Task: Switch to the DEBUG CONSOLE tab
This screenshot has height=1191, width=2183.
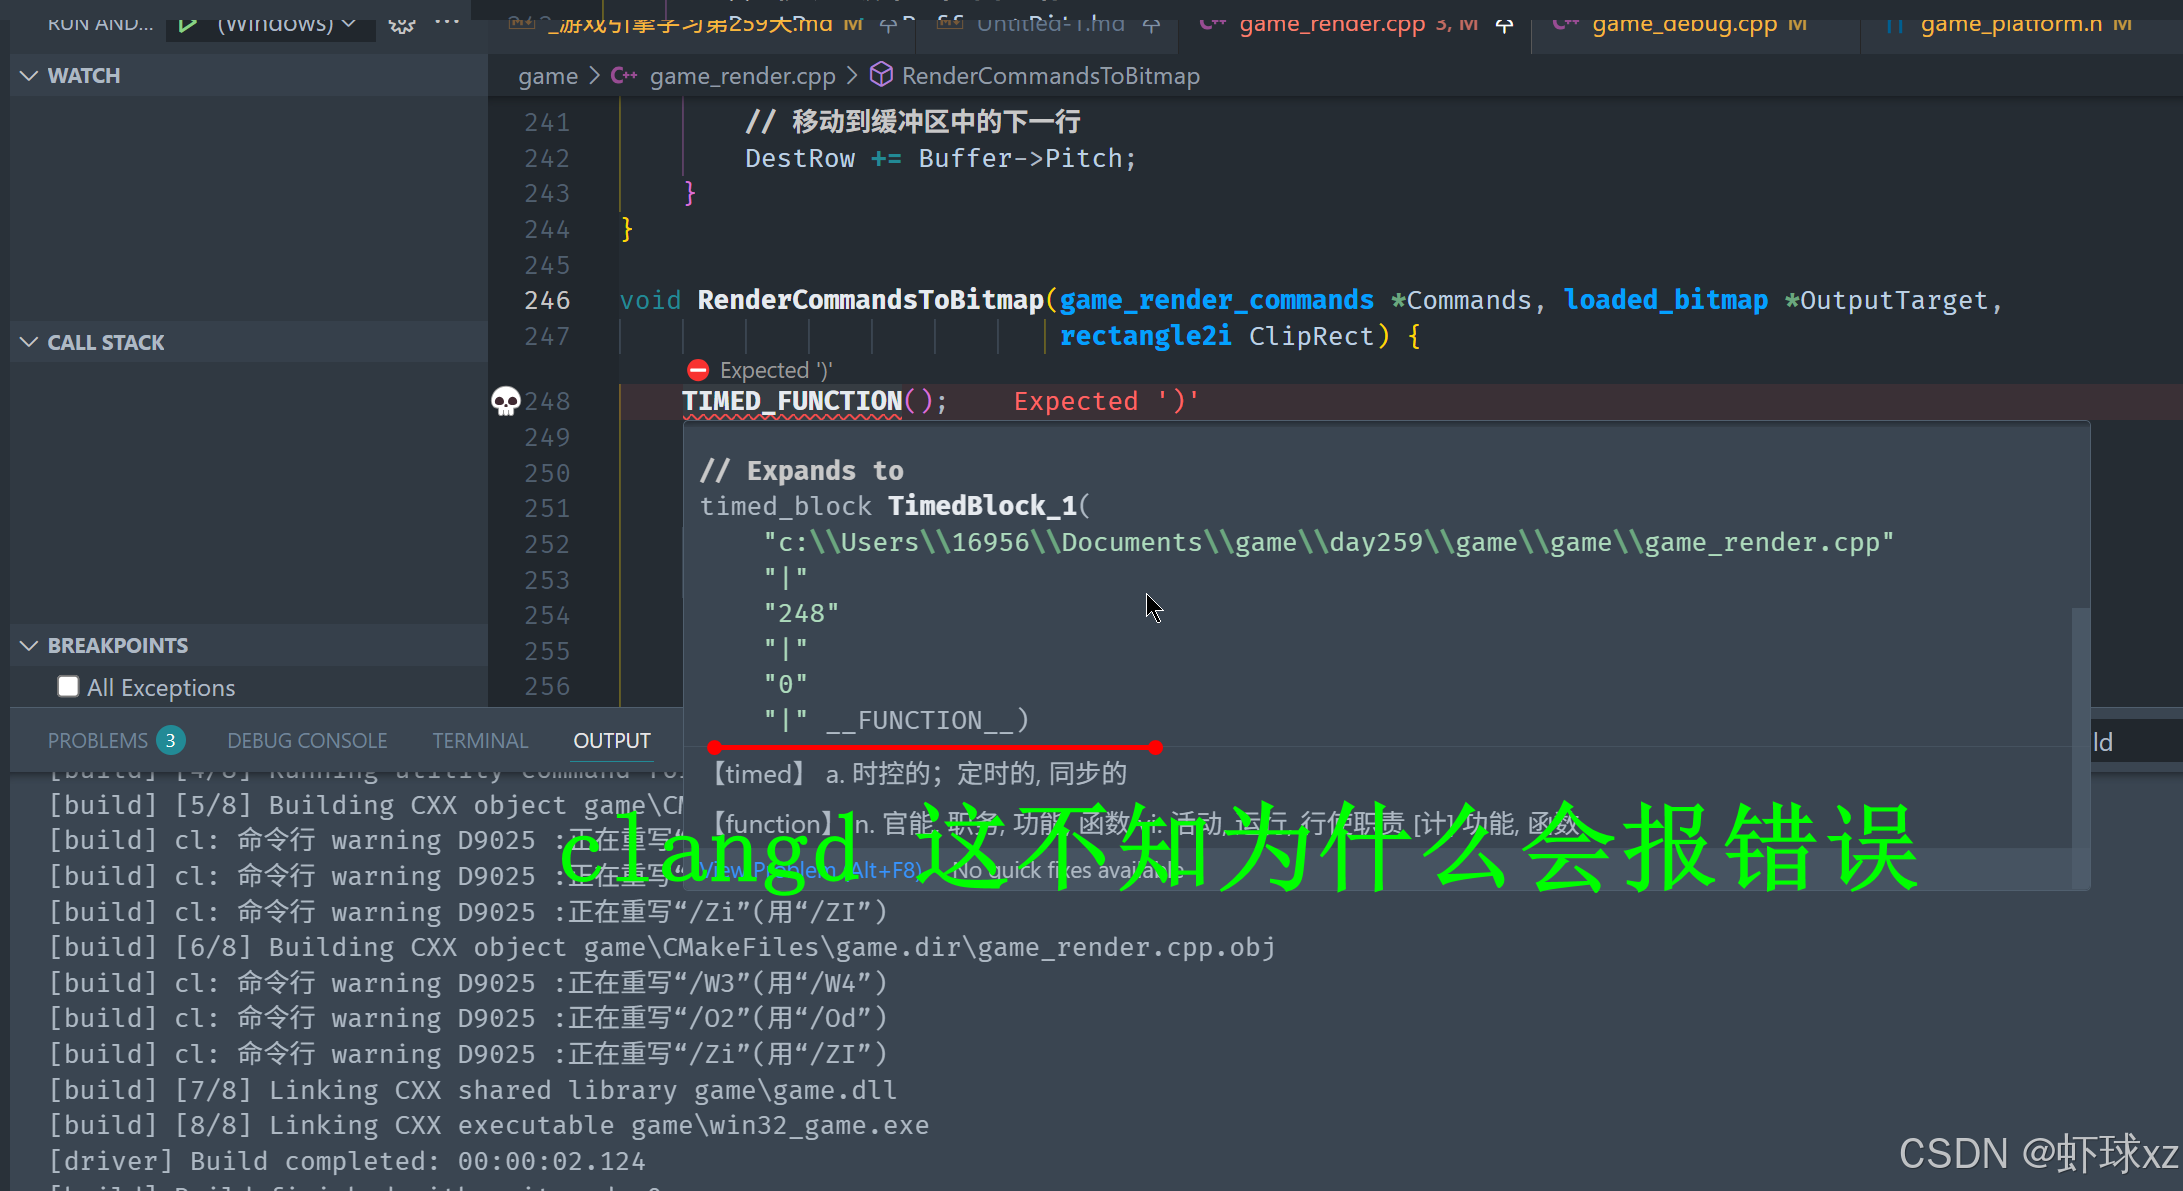Action: 307,741
